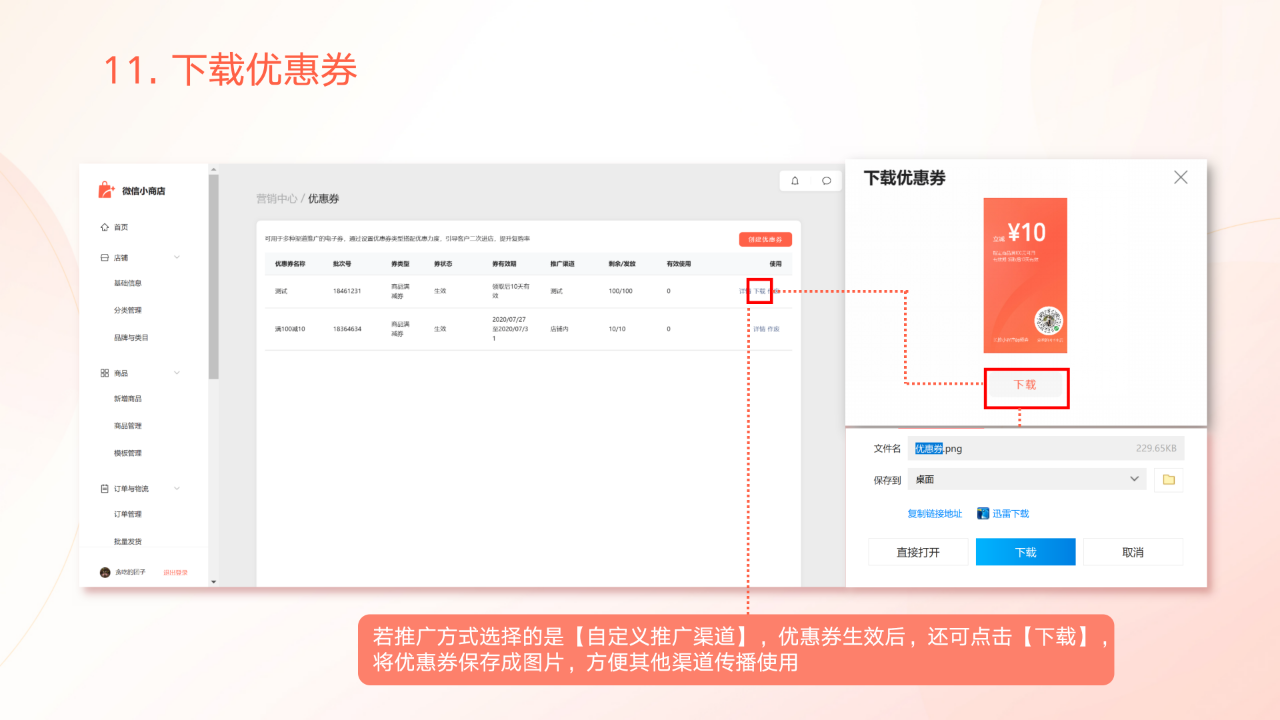Click the 满100减10 coupon name
This screenshot has width=1280, height=720.
290,329
